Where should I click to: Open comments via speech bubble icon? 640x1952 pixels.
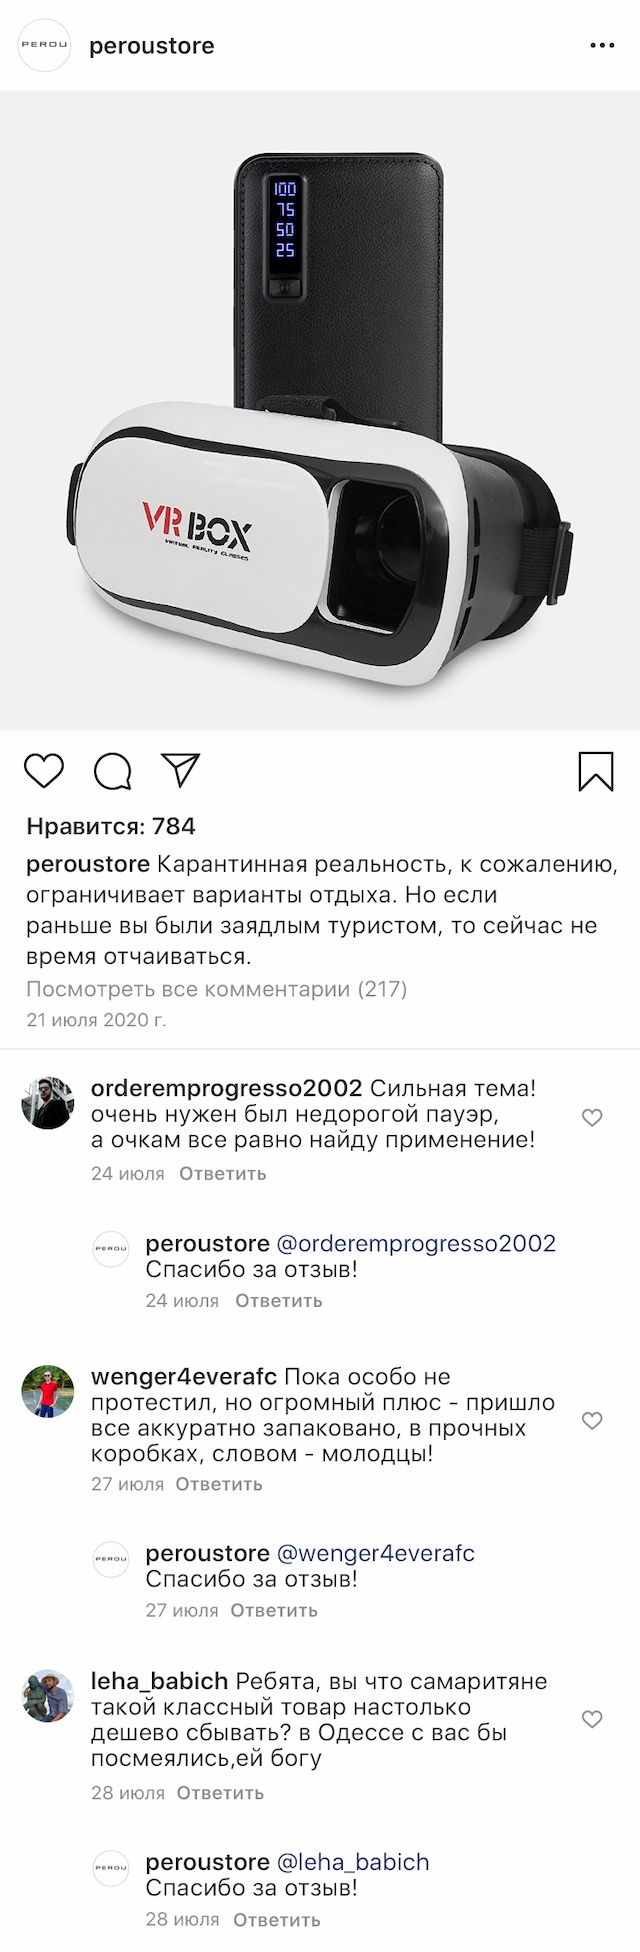[112, 771]
